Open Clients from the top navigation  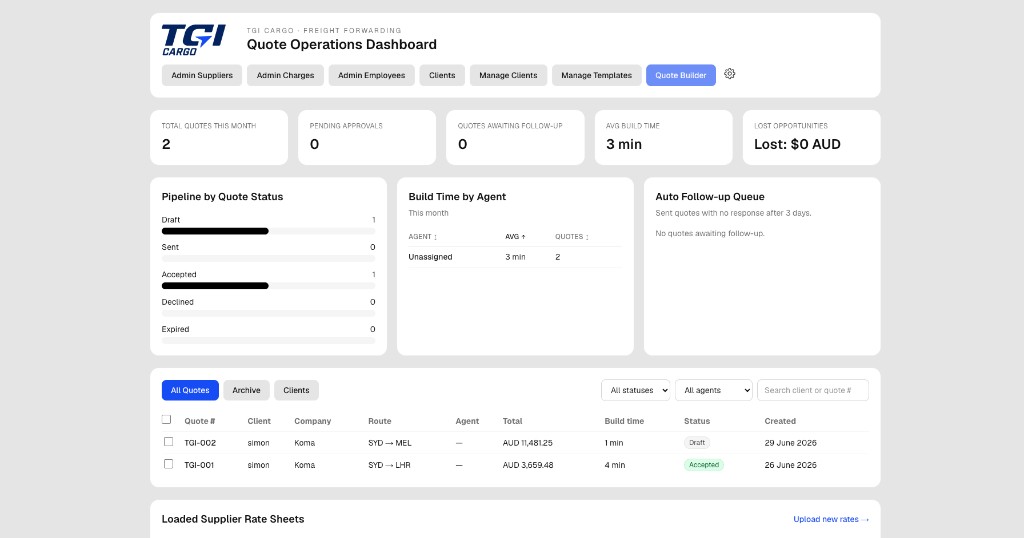(x=442, y=75)
